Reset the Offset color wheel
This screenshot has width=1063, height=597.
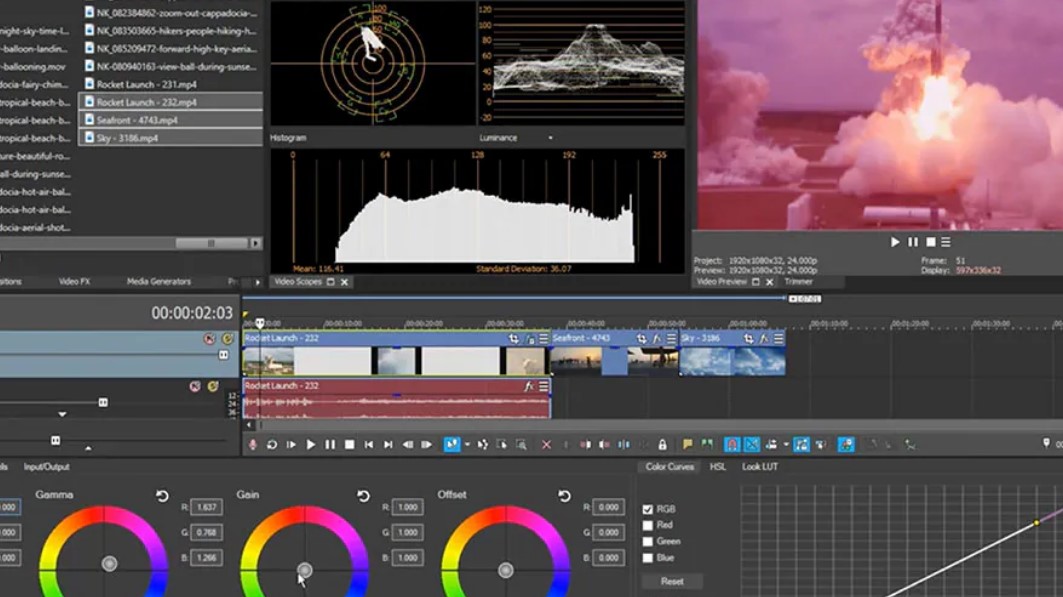click(x=565, y=496)
